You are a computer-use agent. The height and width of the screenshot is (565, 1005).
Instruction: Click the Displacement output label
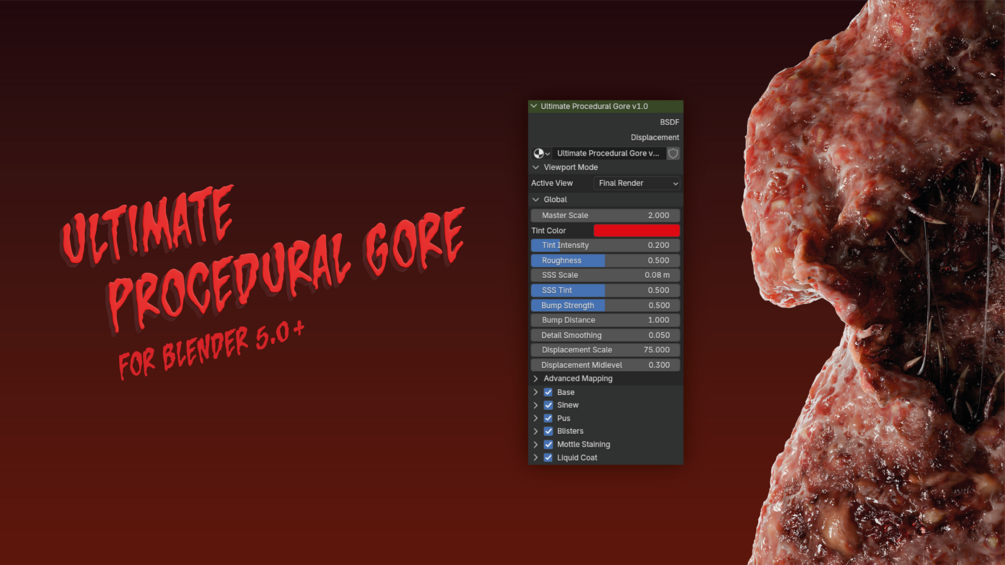(654, 137)
